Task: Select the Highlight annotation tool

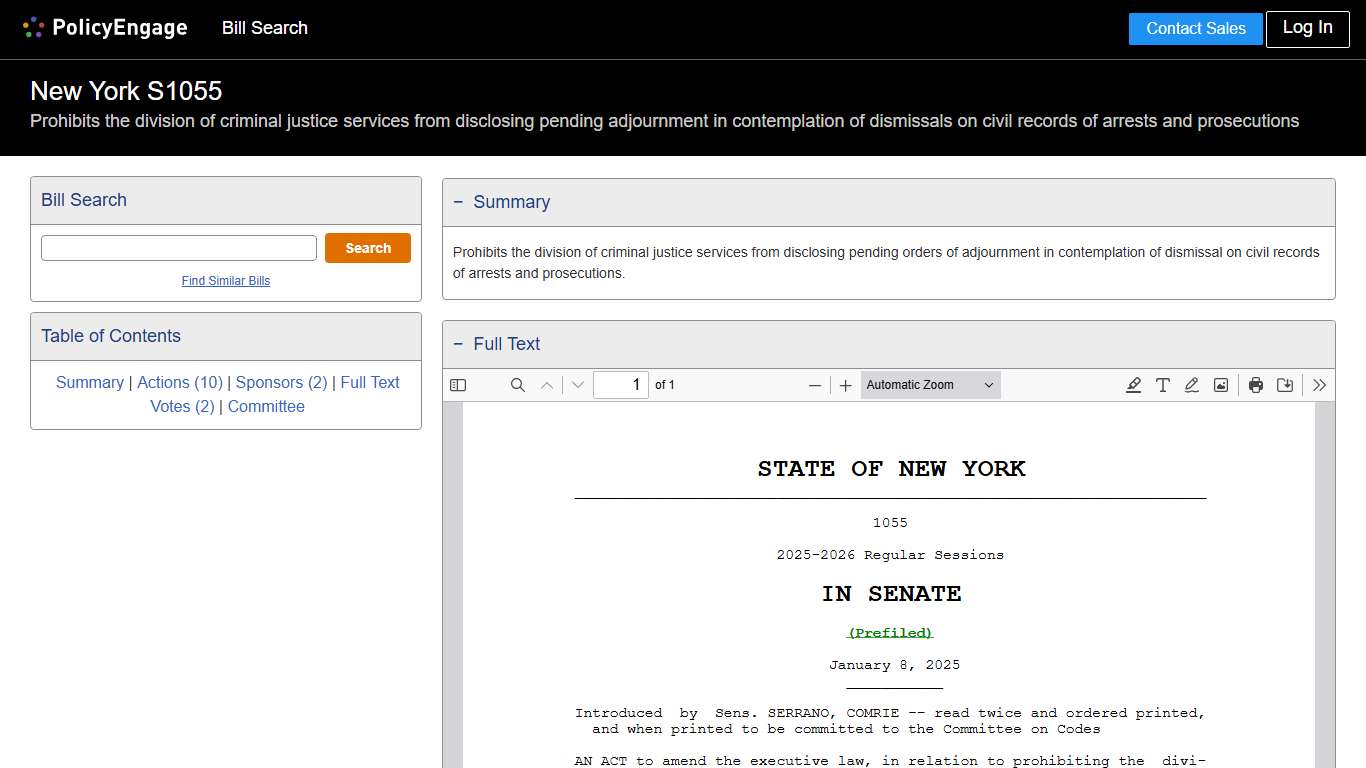Action: [1133, 385]
